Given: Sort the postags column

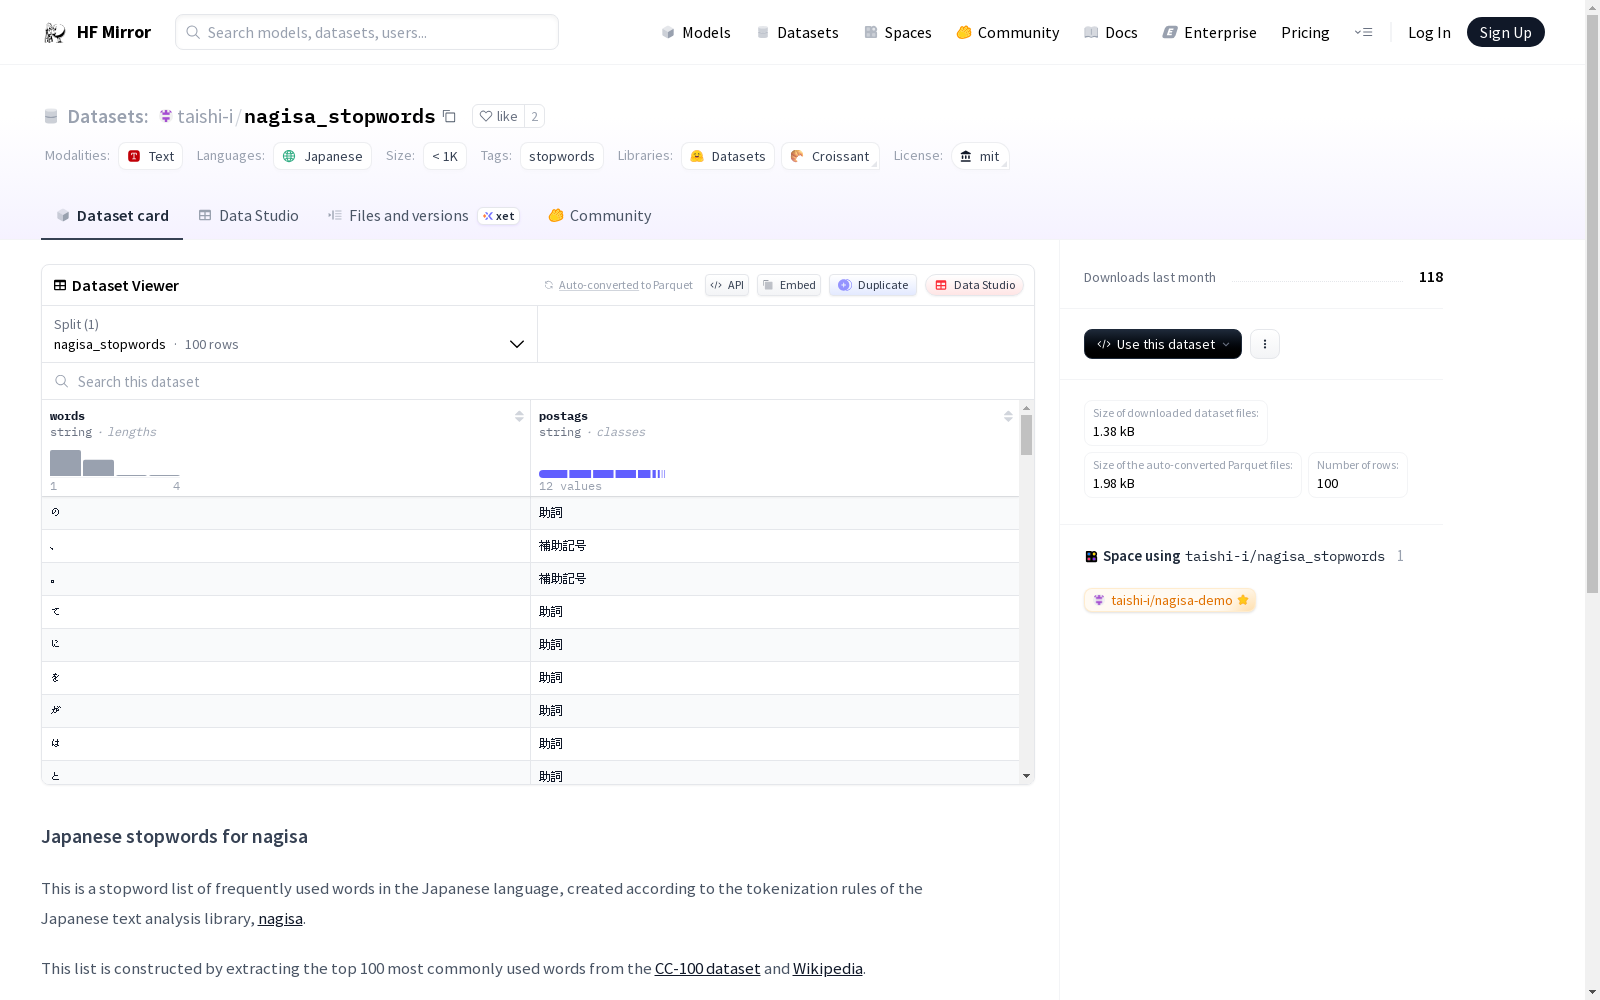Looking at the screenshot, I should (x=1008, y=416).
